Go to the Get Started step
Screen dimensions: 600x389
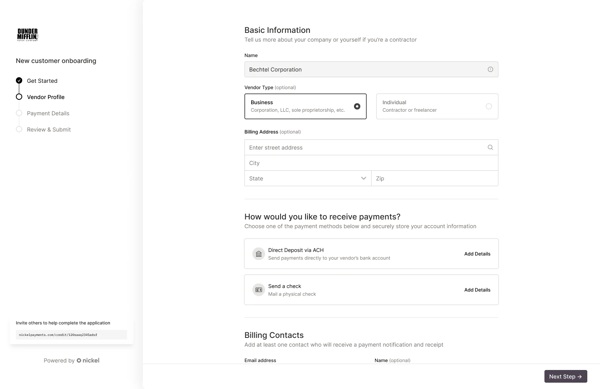(x=42, y=81)
